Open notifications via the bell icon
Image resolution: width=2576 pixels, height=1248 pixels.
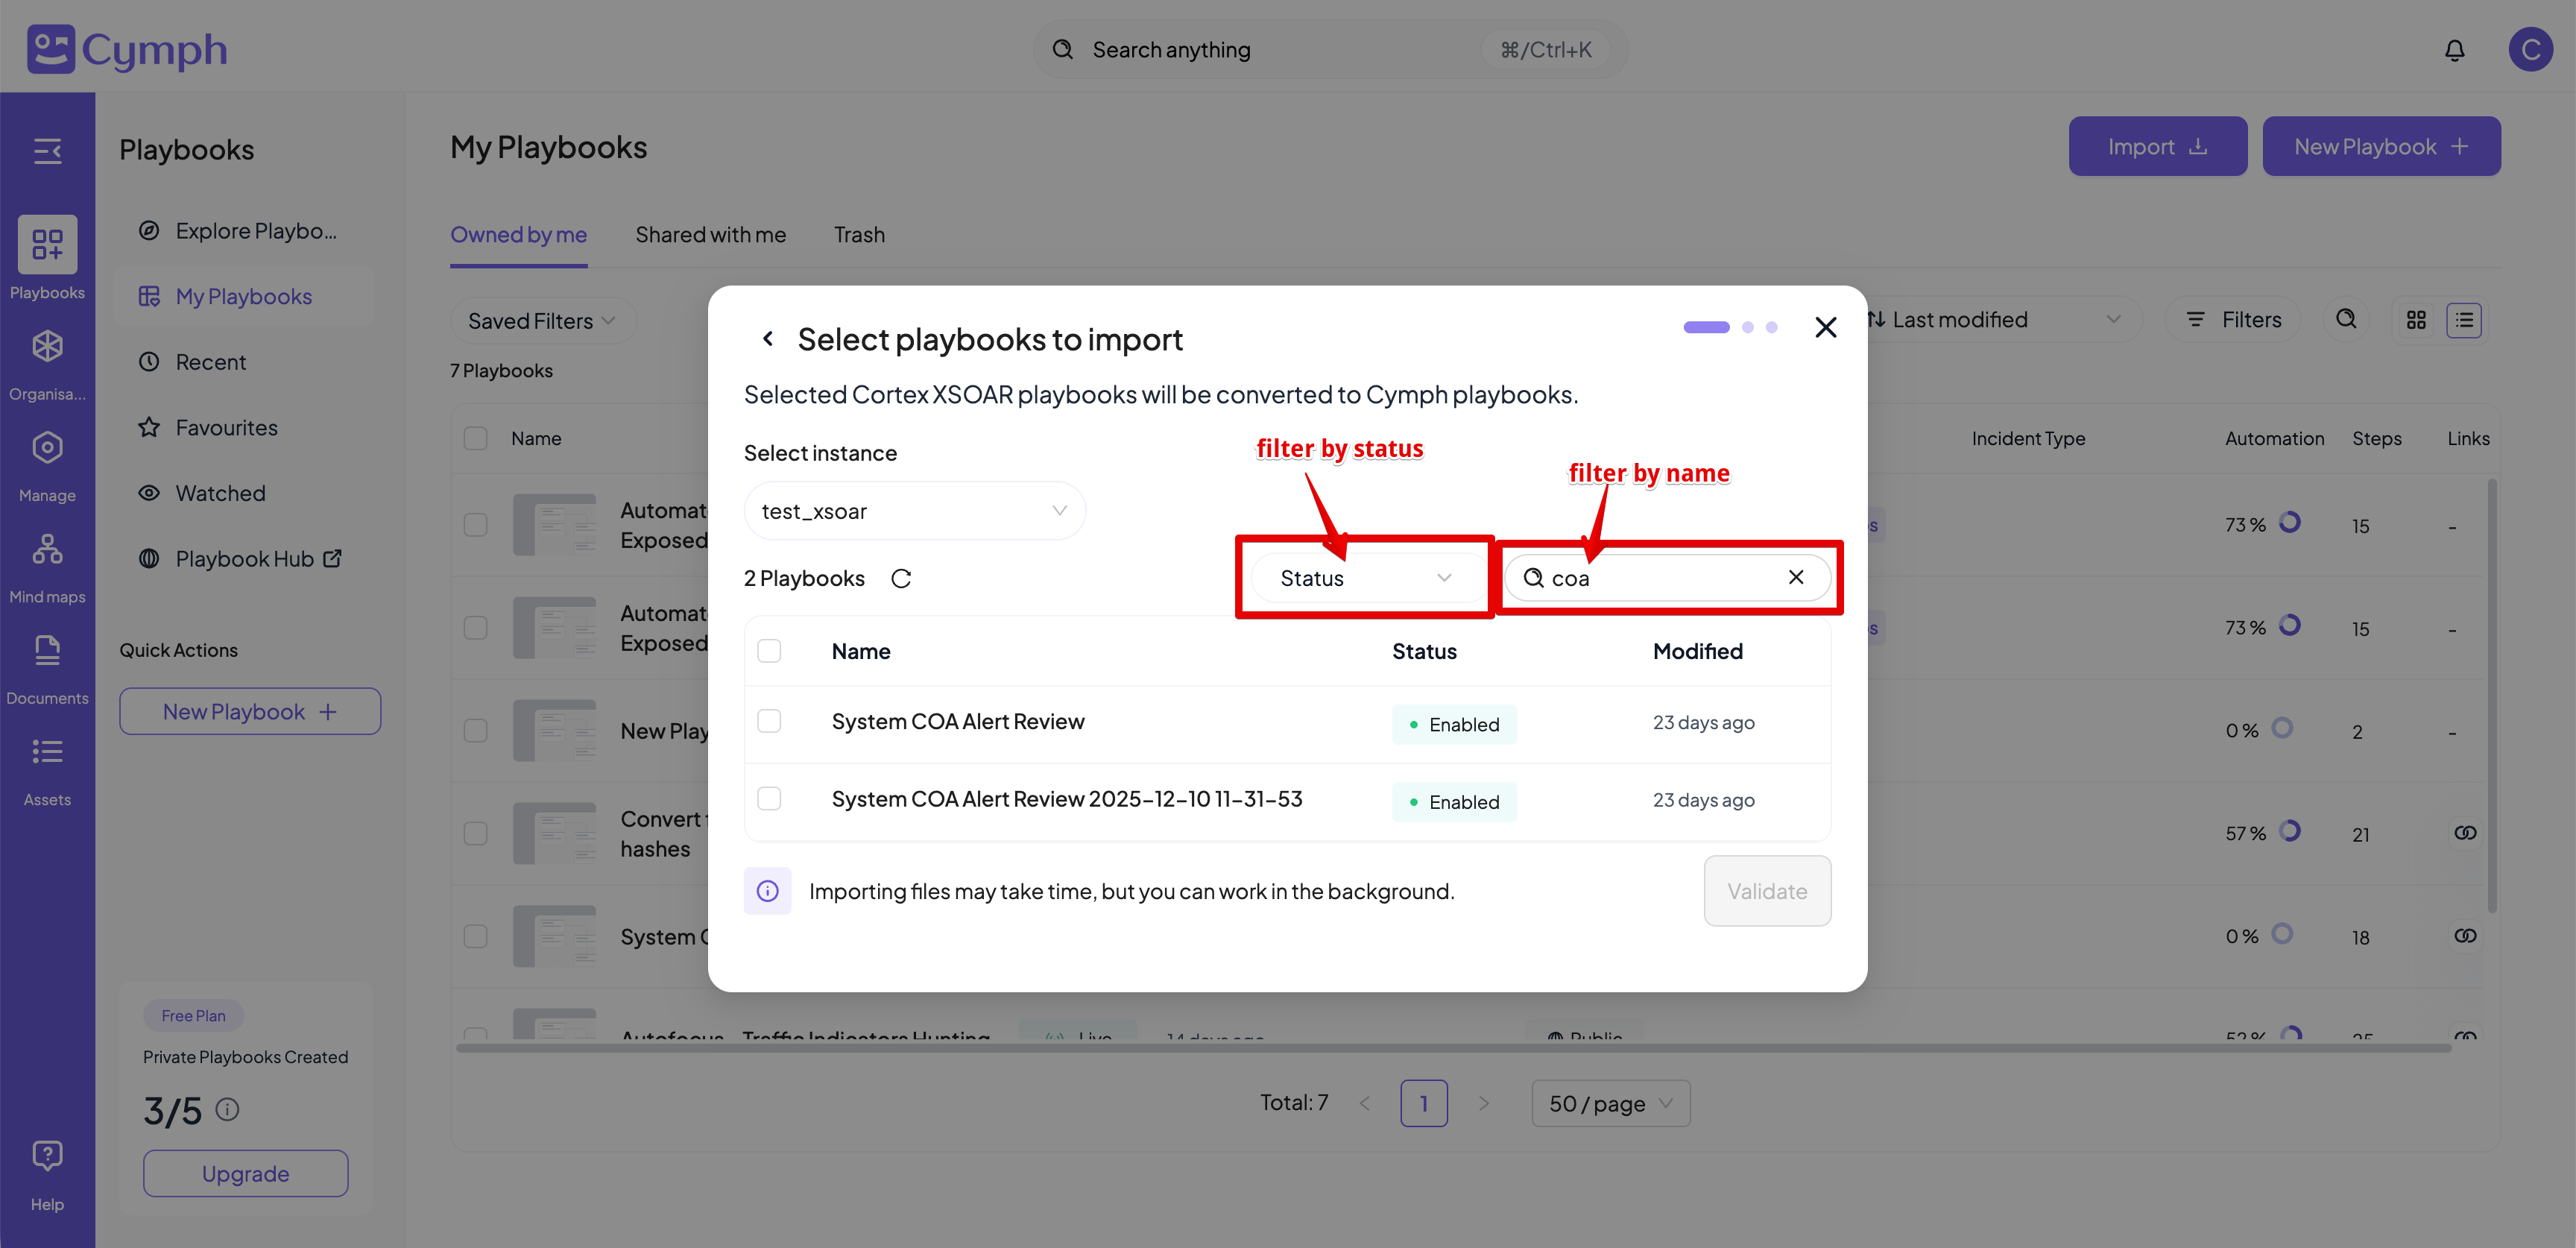2455,49
